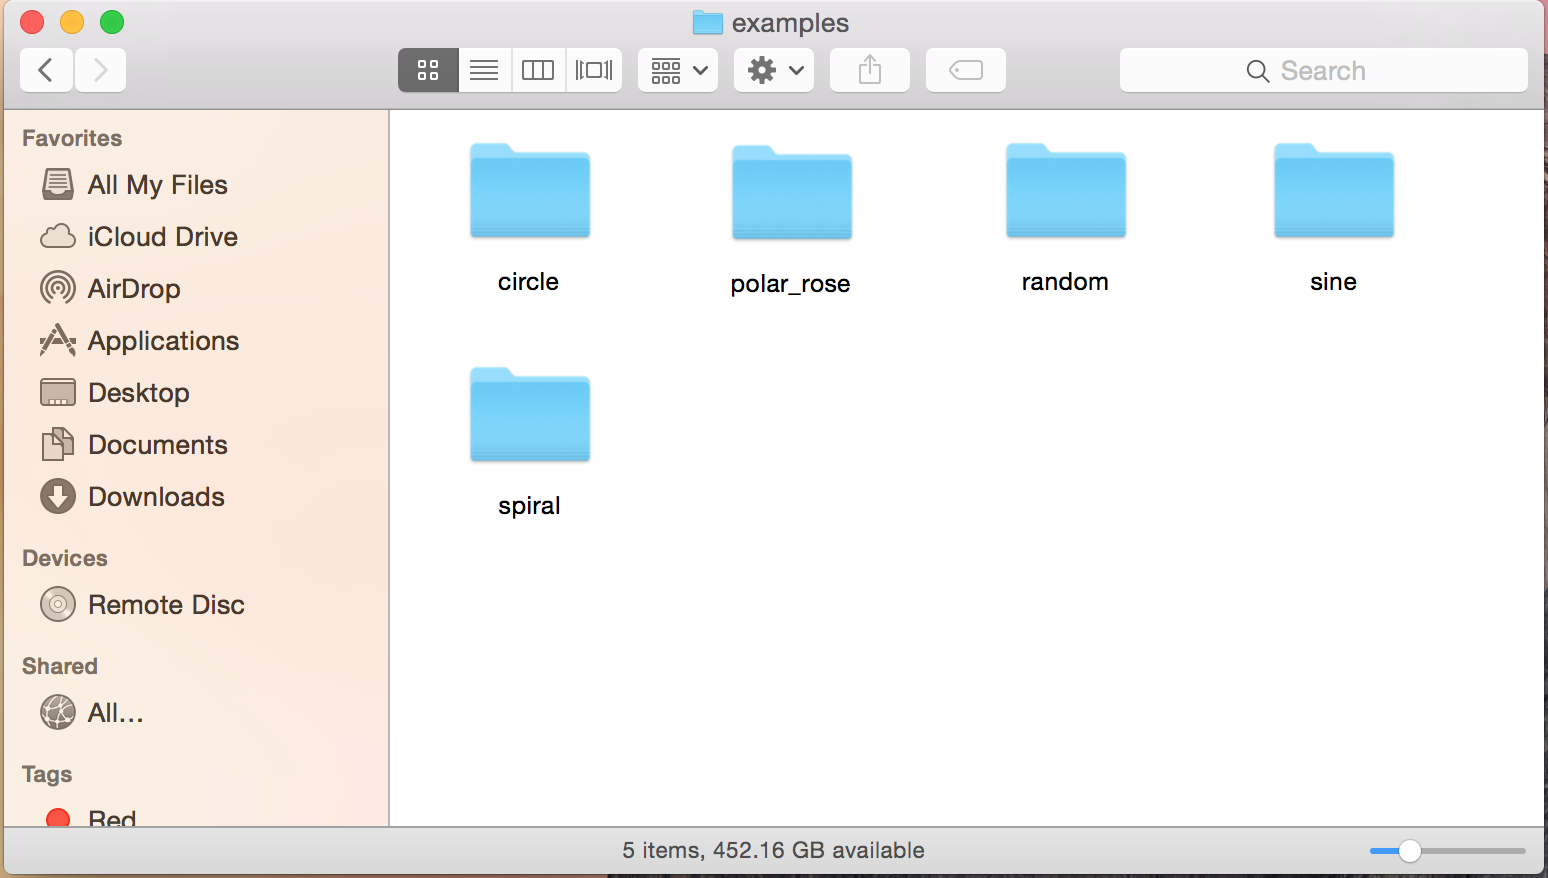Image resolution: width=1548 pixels, height=878 pixels.
Task: Select the circle folder icon
Action: (530, 191)
